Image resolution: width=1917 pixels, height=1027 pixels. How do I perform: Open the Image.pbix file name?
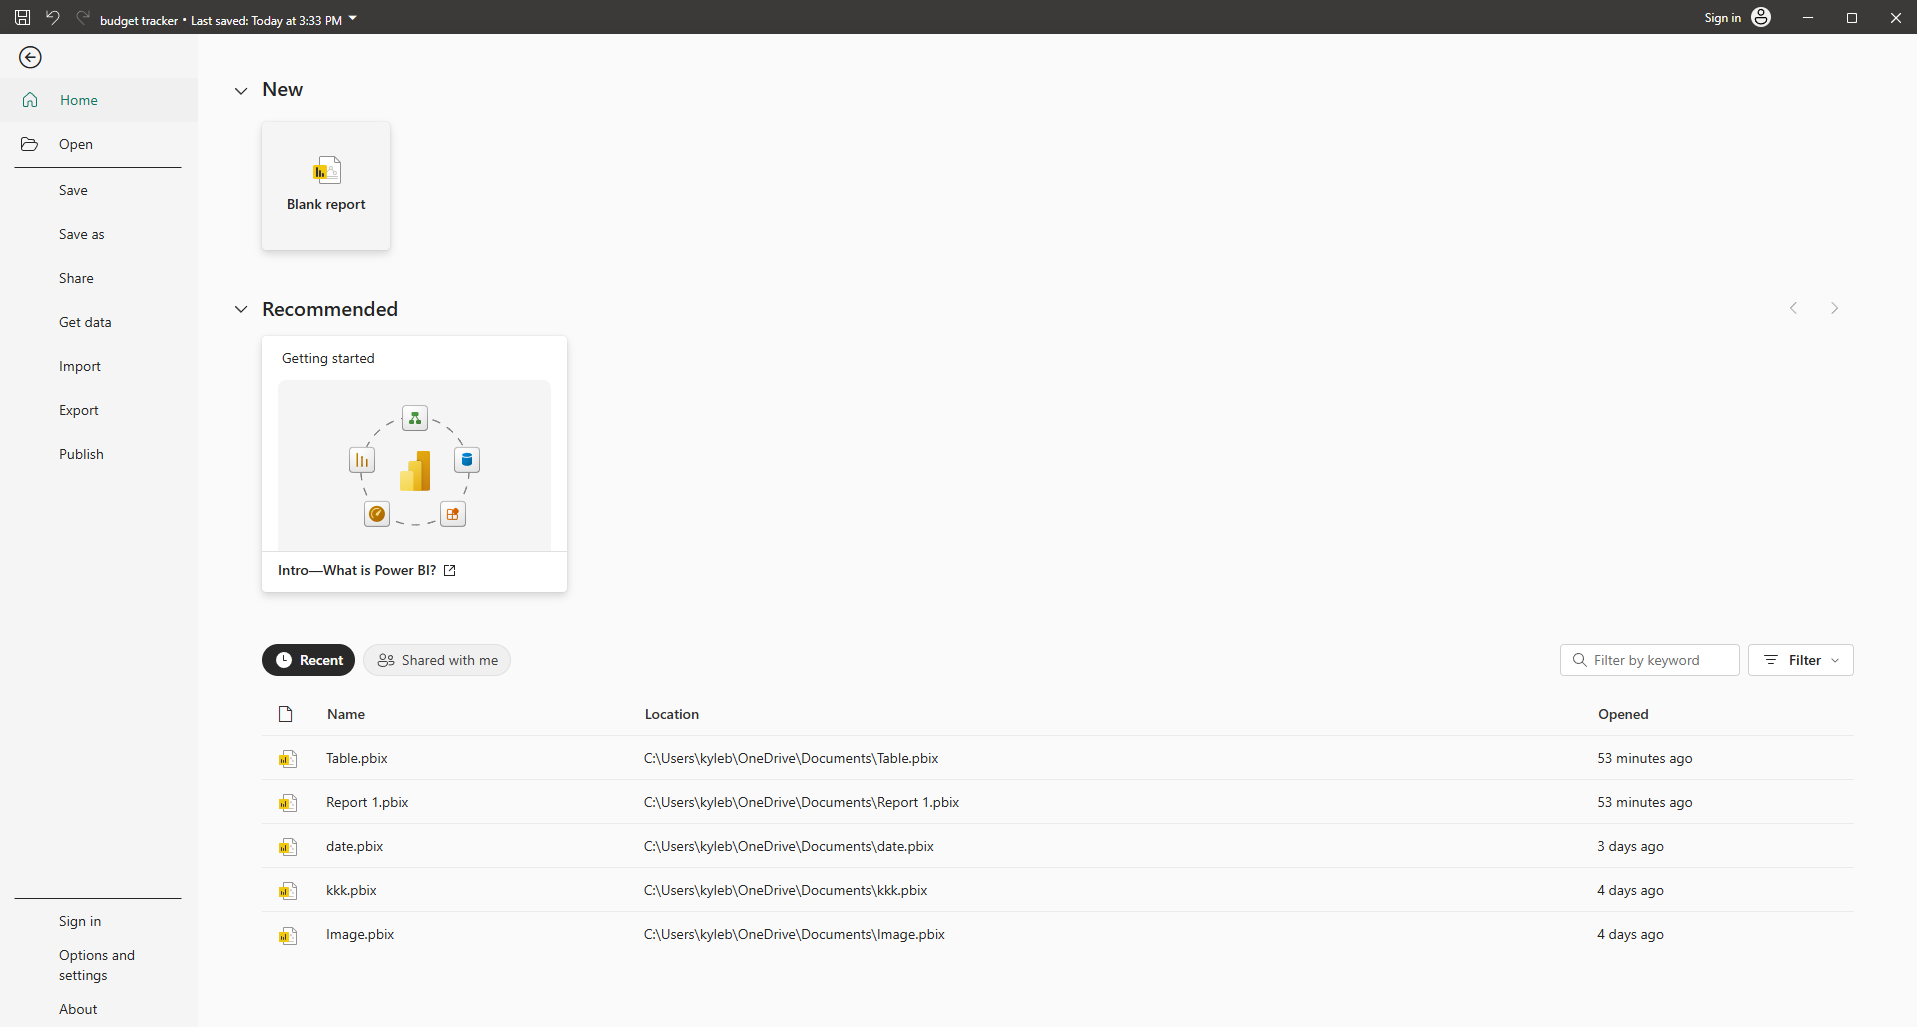[x=360, y=934]
